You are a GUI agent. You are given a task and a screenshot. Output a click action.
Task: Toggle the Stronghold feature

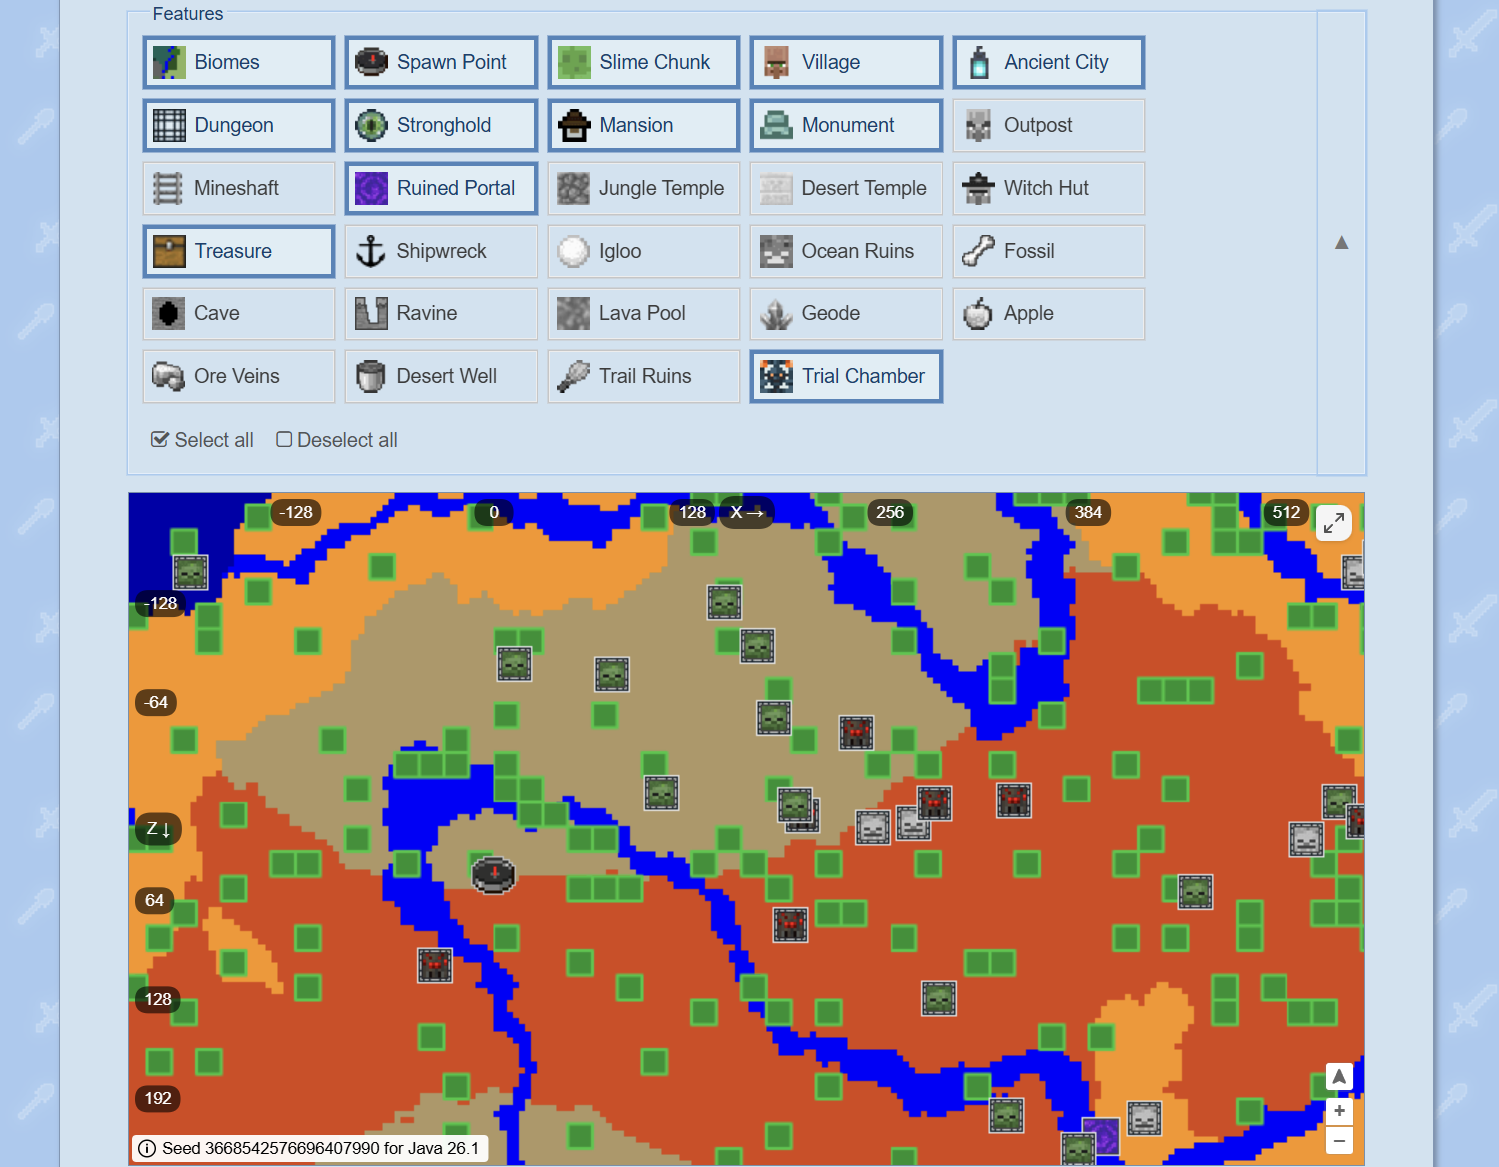coord(441,125)
